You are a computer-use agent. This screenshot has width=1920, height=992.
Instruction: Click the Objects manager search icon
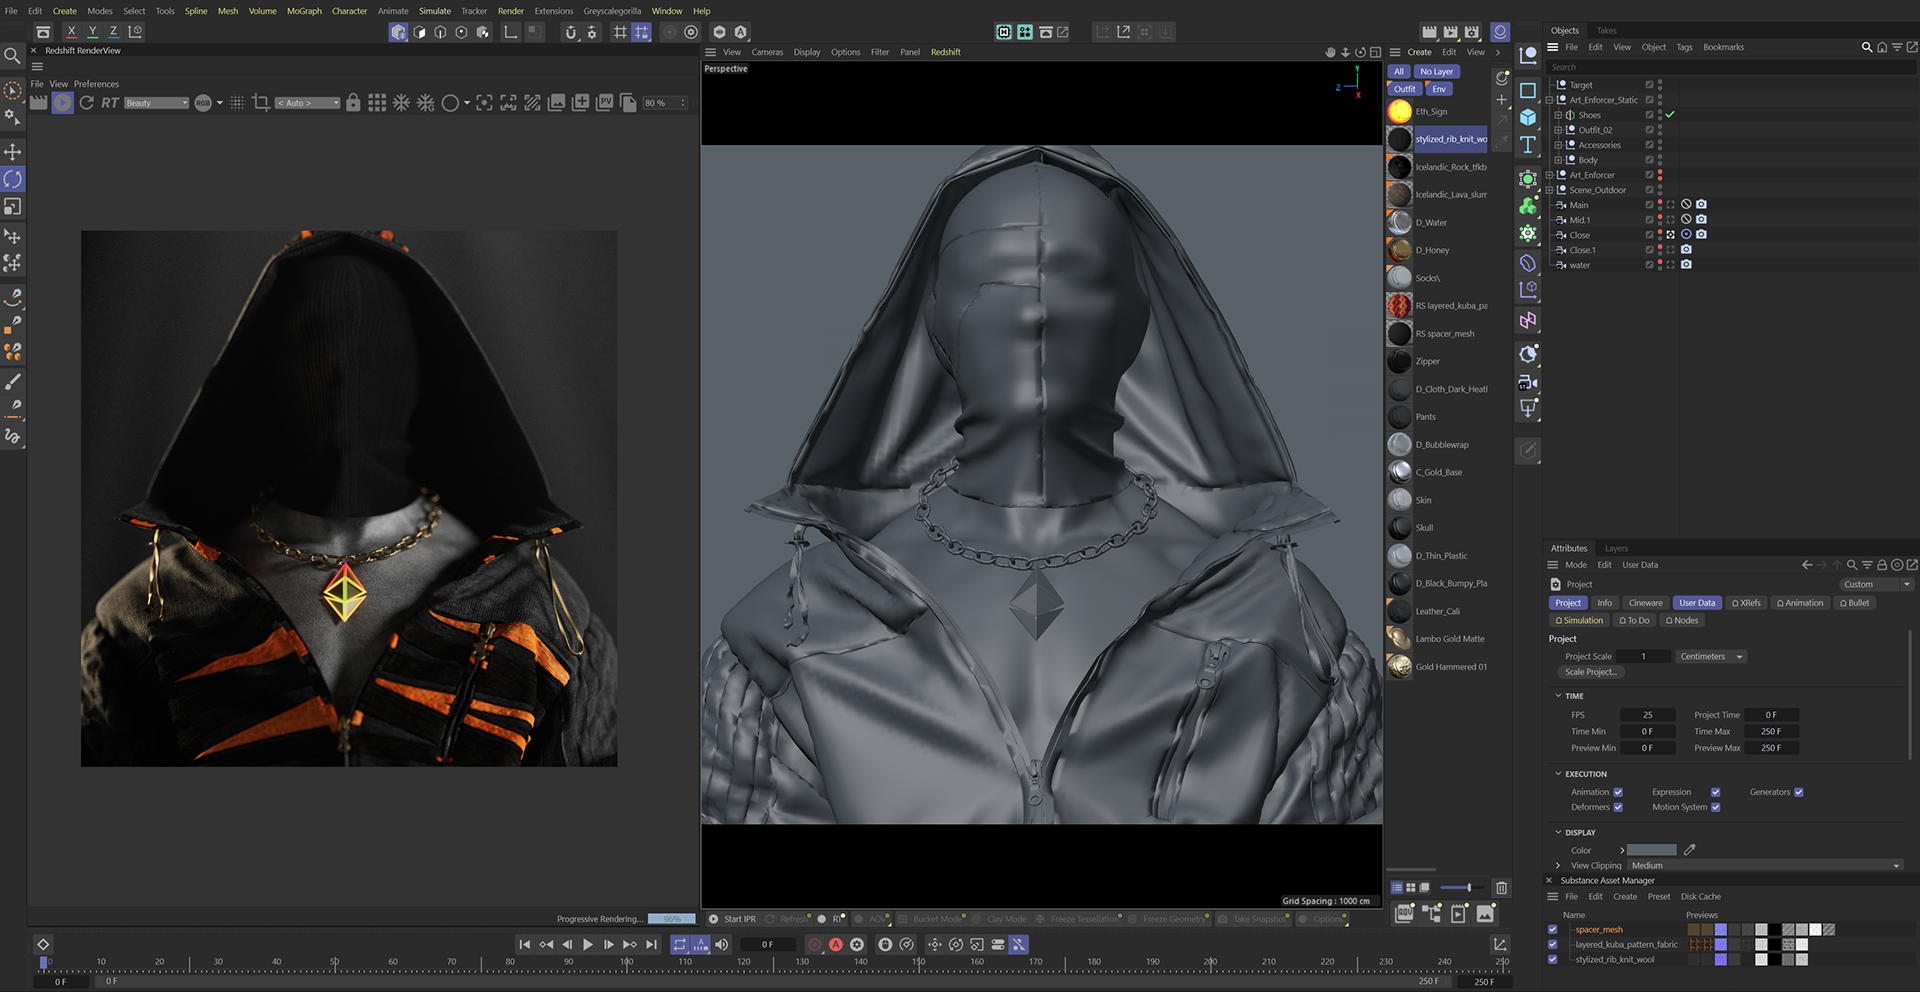tap(1867, 47)
